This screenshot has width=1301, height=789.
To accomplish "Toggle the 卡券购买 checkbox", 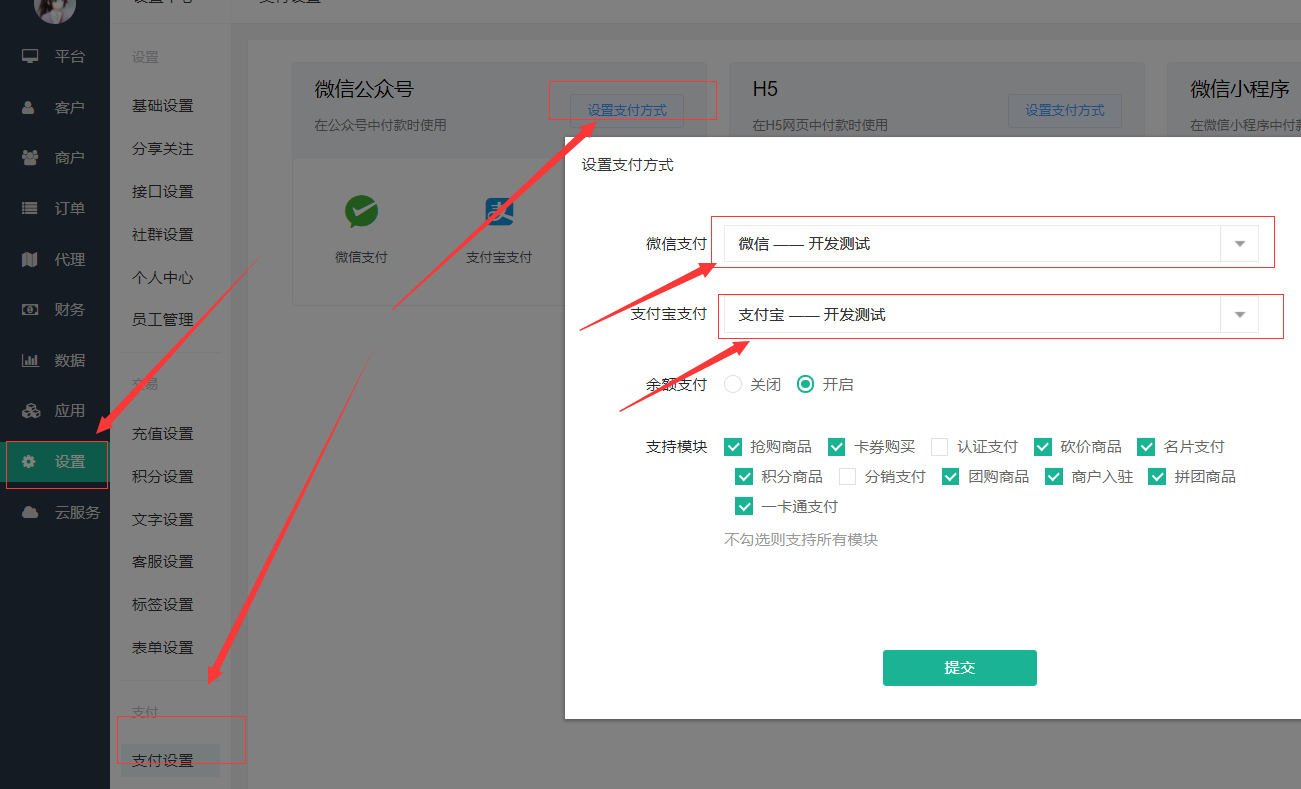I will tap(837, 446).
